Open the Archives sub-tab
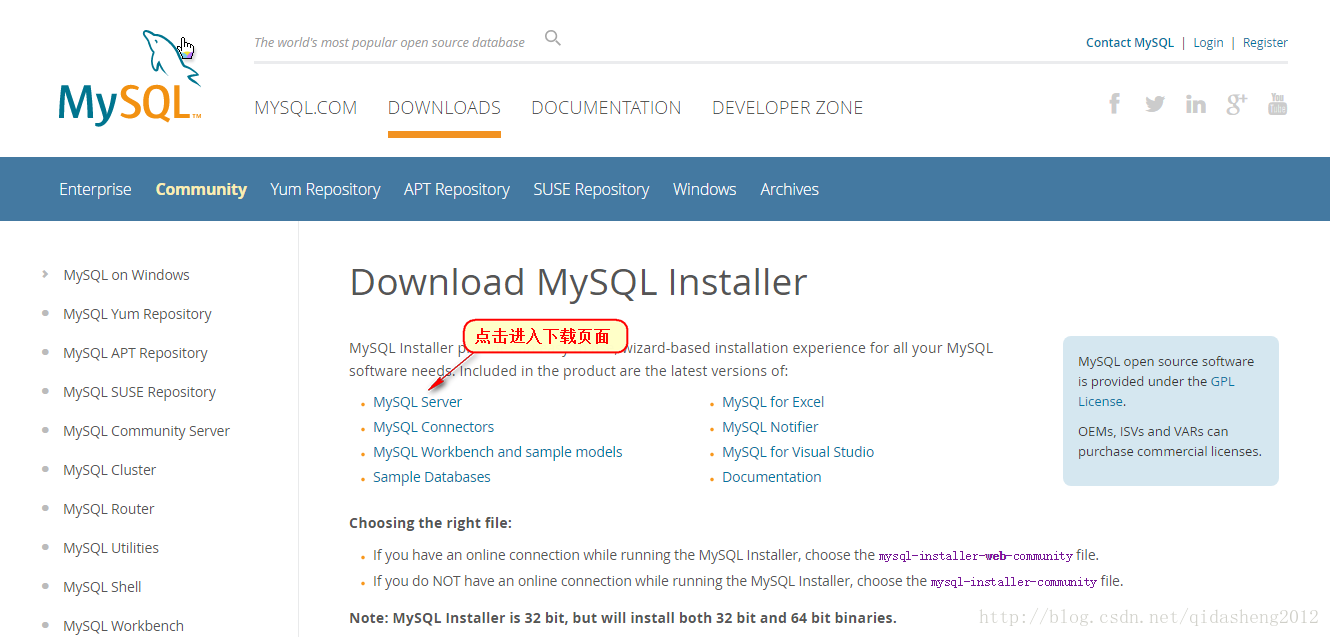The height and width of the screenshot is (637, 1330). 789,189
